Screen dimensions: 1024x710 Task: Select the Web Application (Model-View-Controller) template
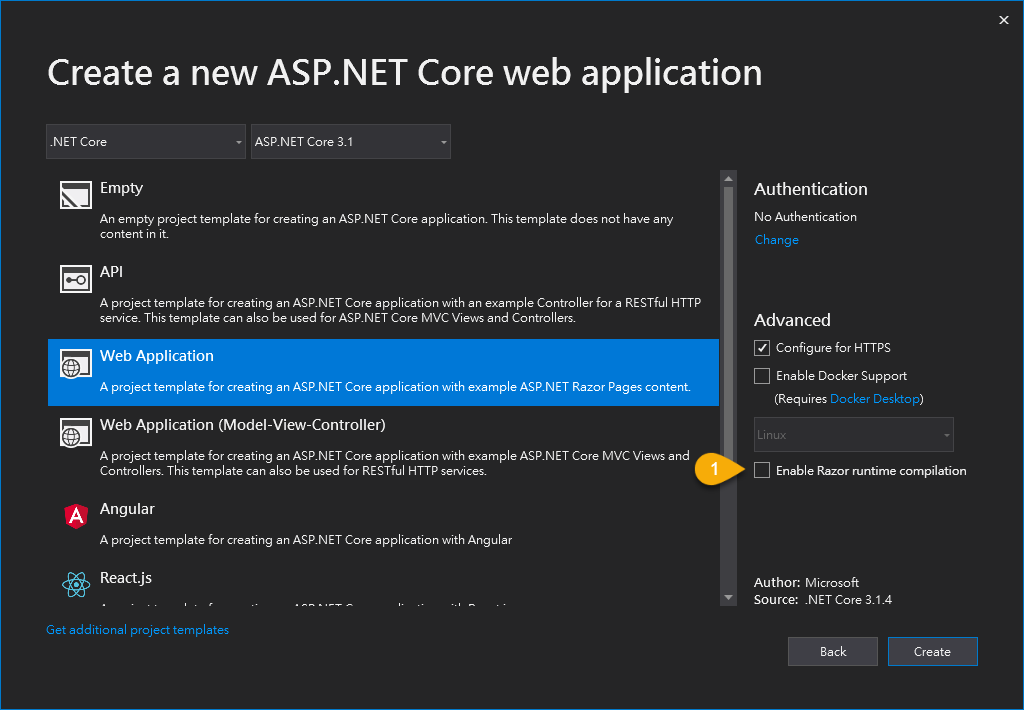click(242, 425)
